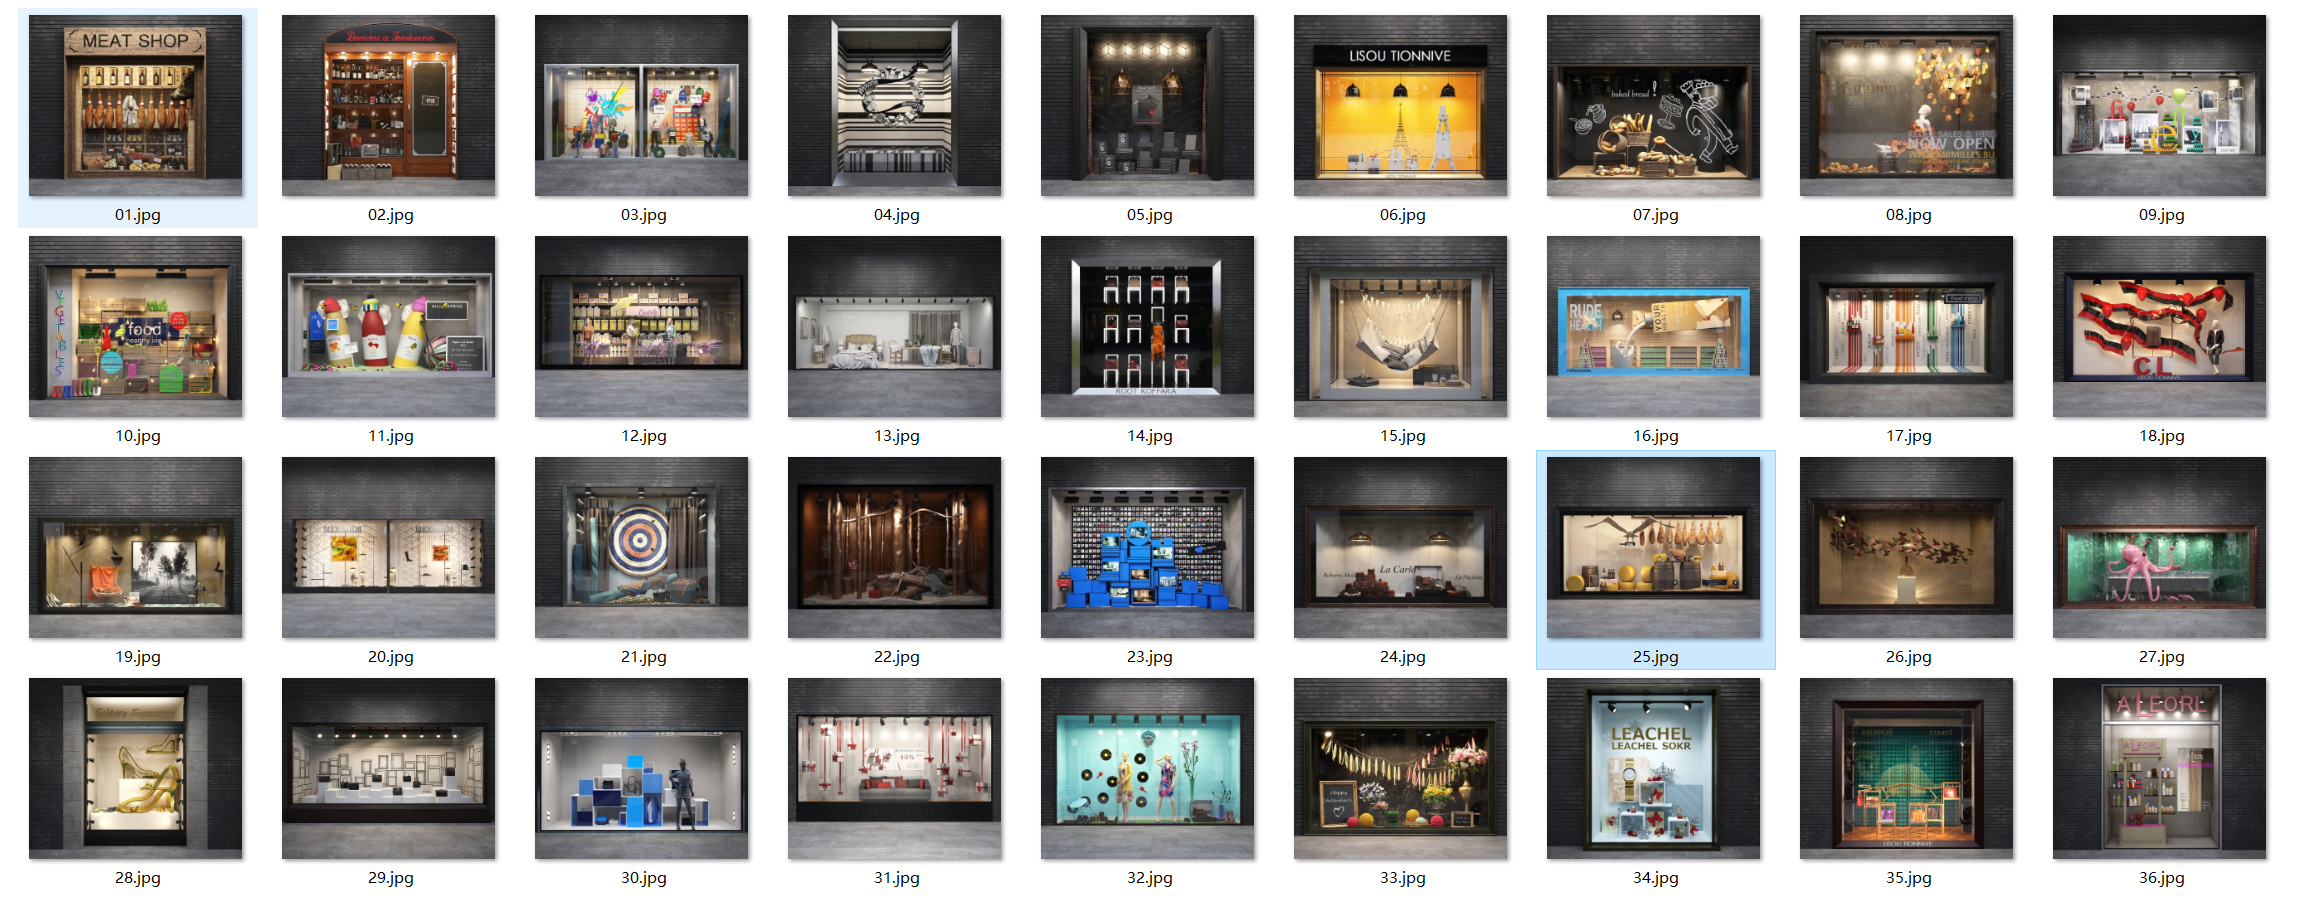Select the 27.jpg pink octopus thumbnail
2297x911 pixels.
point(2160,547)
